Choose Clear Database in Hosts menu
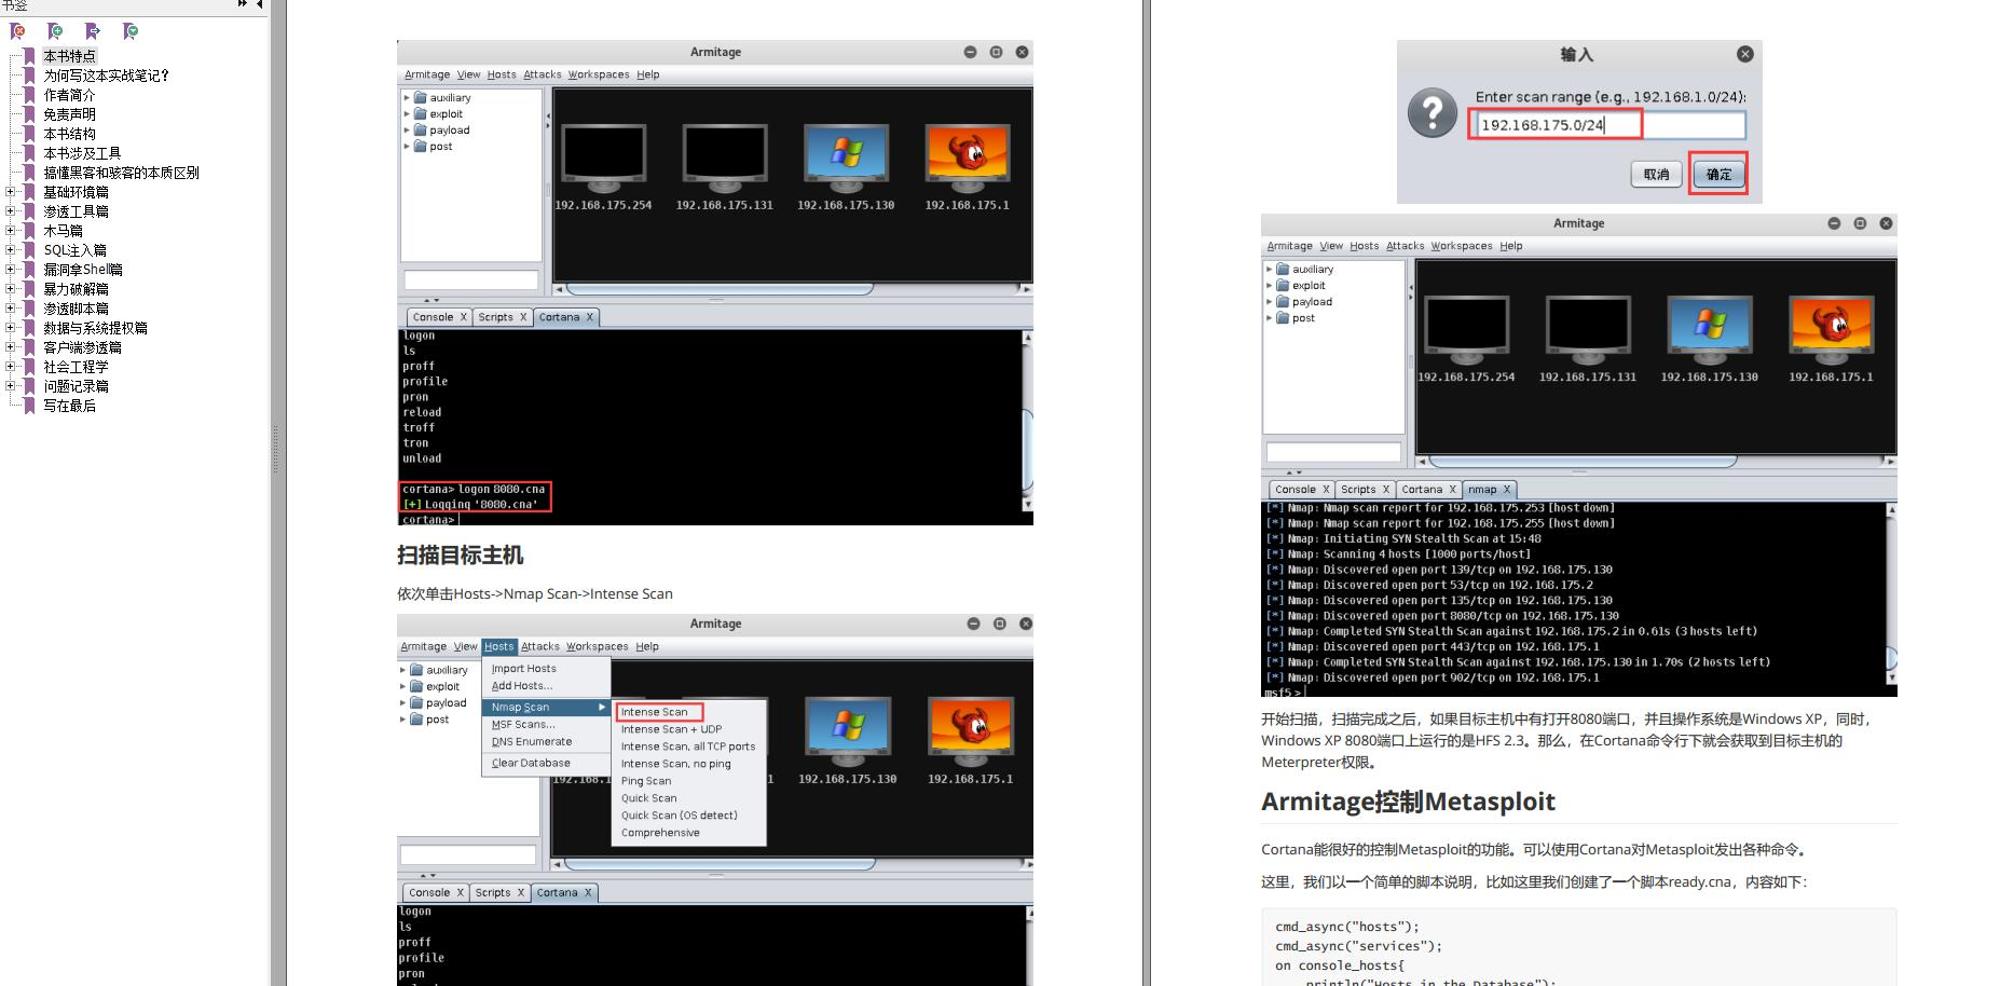2000x986 pixels. pos(531,763)
